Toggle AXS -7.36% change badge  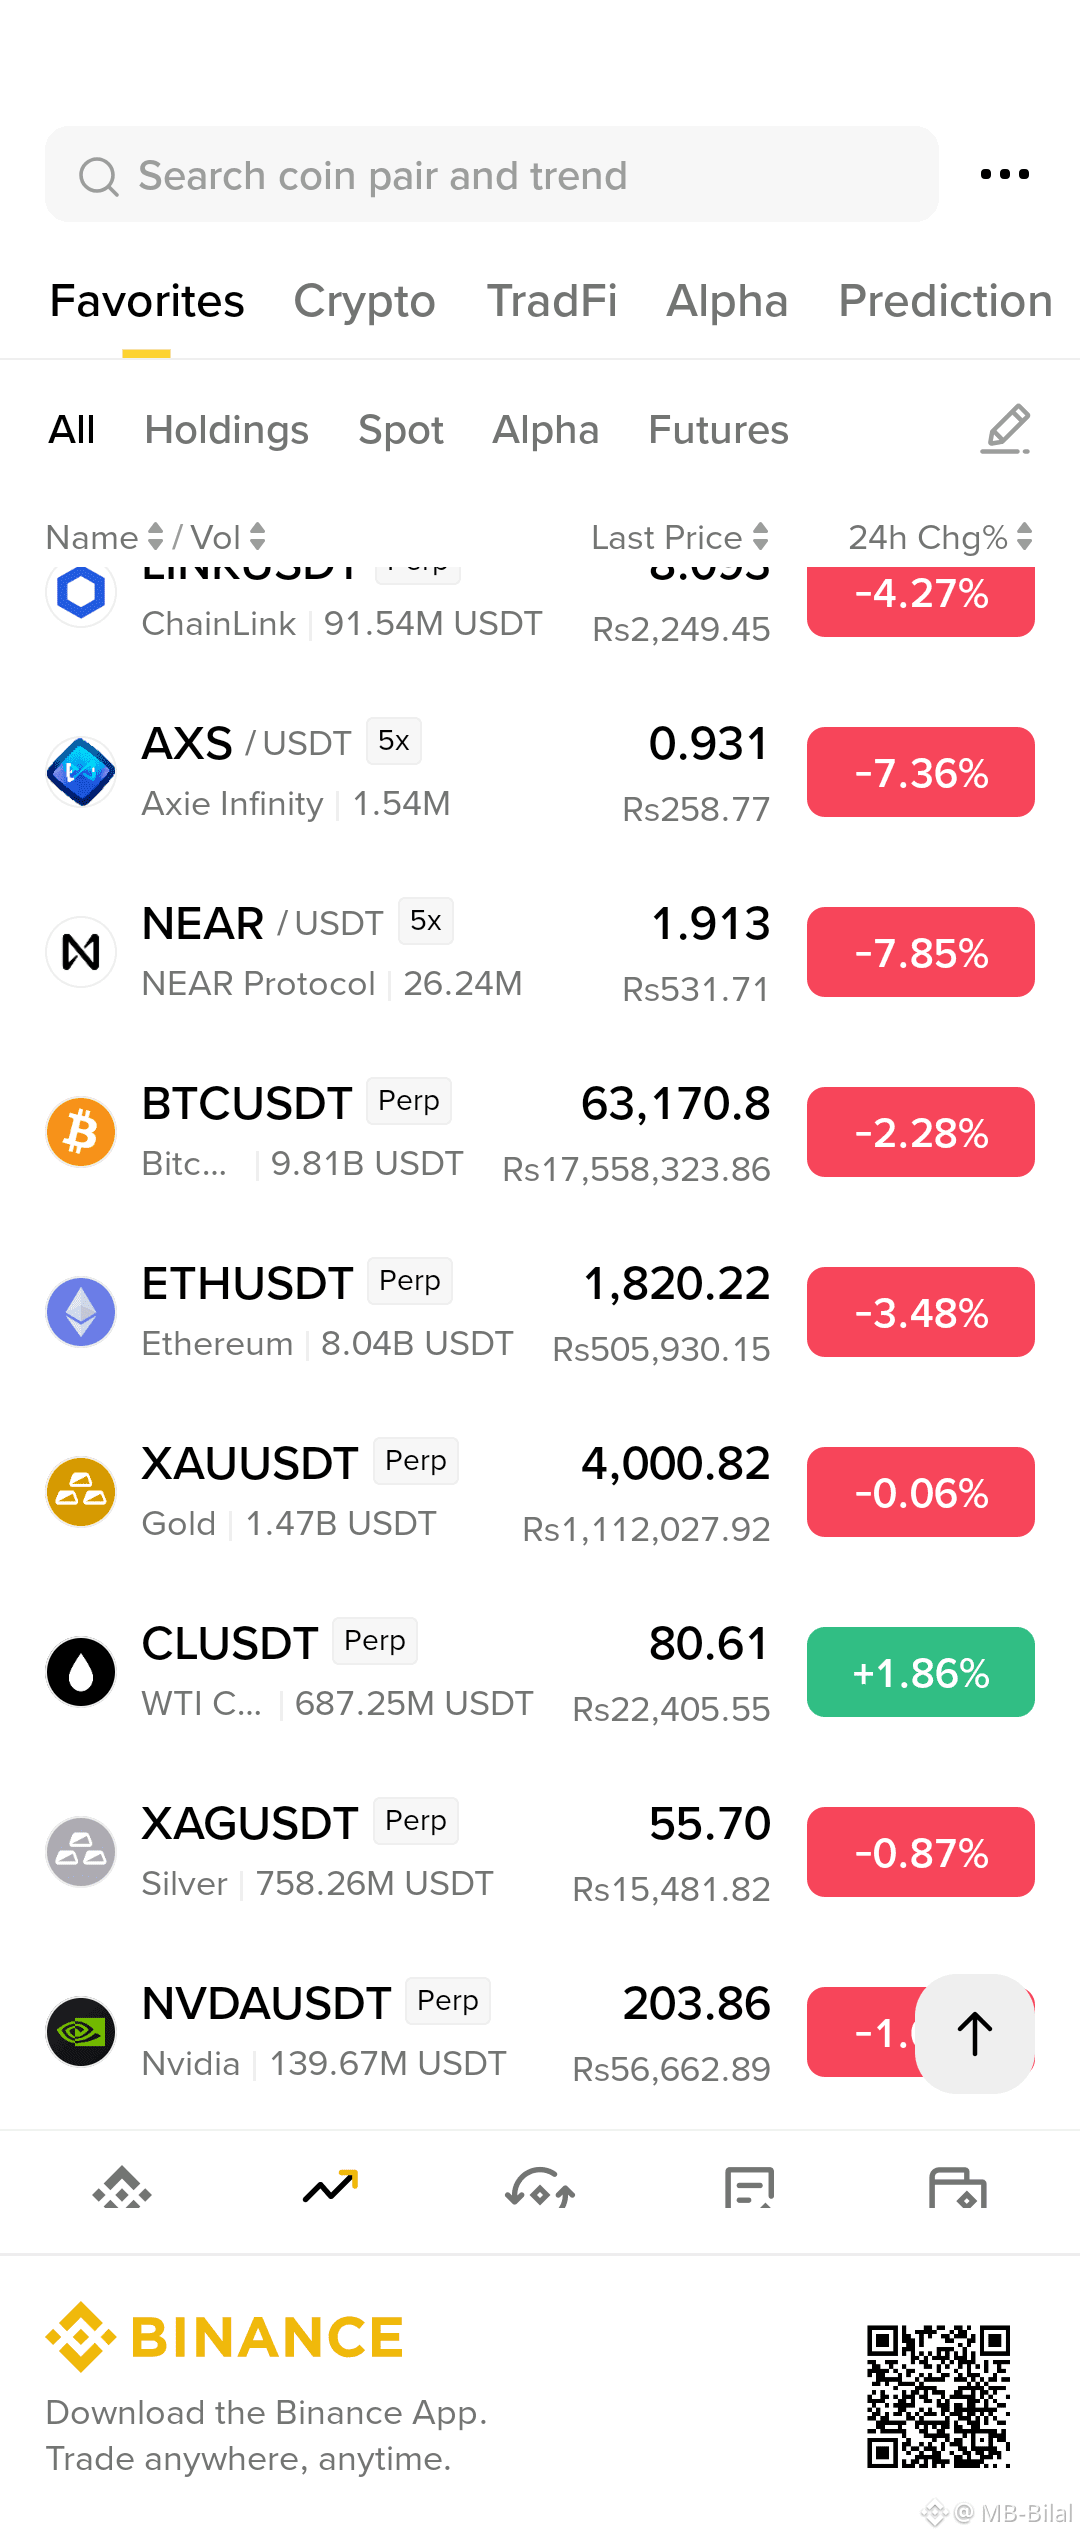click(921, 772)
